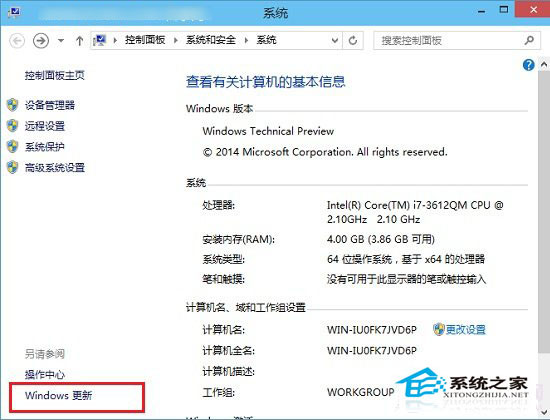Click shield icon beside 系统保护
Viewport: 550px width, 420px height.
click(x=13, y=146)
